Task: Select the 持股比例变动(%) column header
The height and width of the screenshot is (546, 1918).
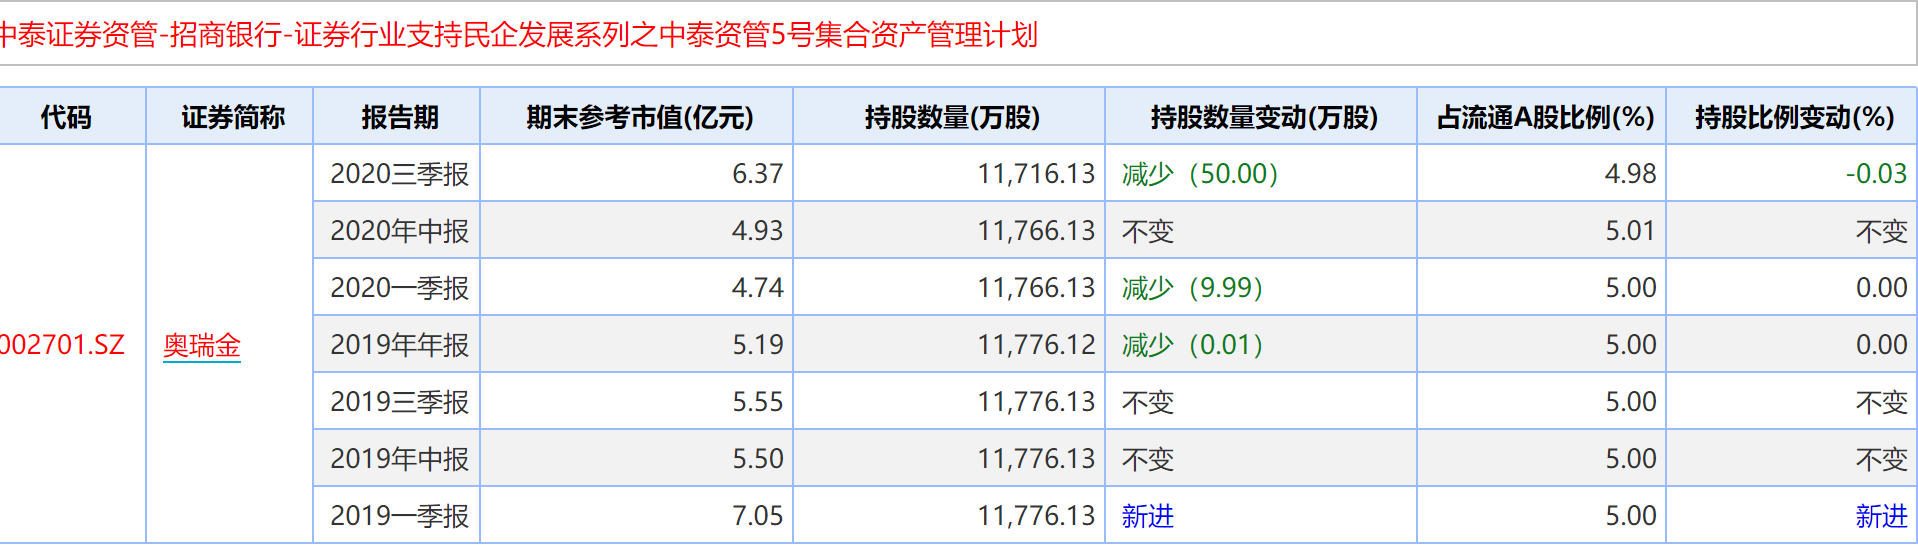Action: pos(1794,117)
